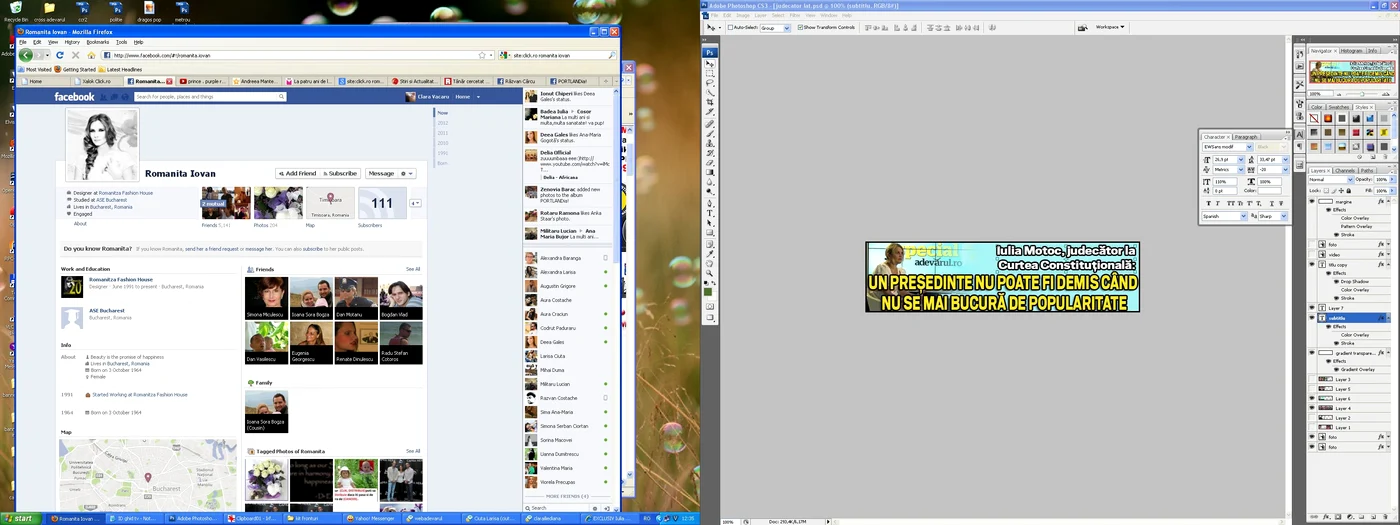This screenshot has width=1400, height=525.
Task: Switch to the Channels tab
Action: [1345, 170]
